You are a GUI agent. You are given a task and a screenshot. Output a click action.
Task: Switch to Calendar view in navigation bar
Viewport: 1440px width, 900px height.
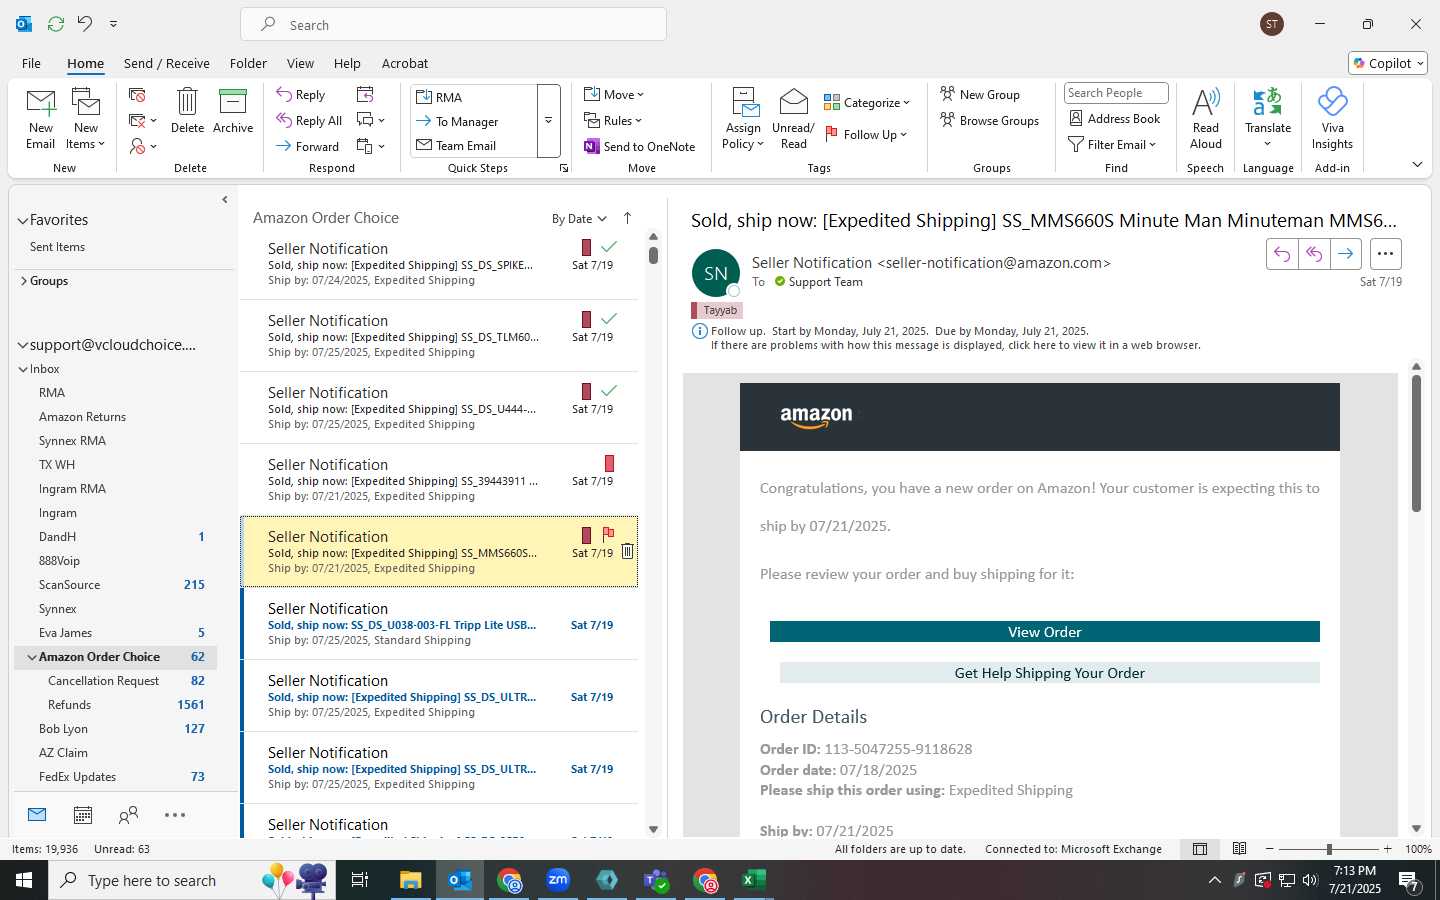[x=83, y=815]
